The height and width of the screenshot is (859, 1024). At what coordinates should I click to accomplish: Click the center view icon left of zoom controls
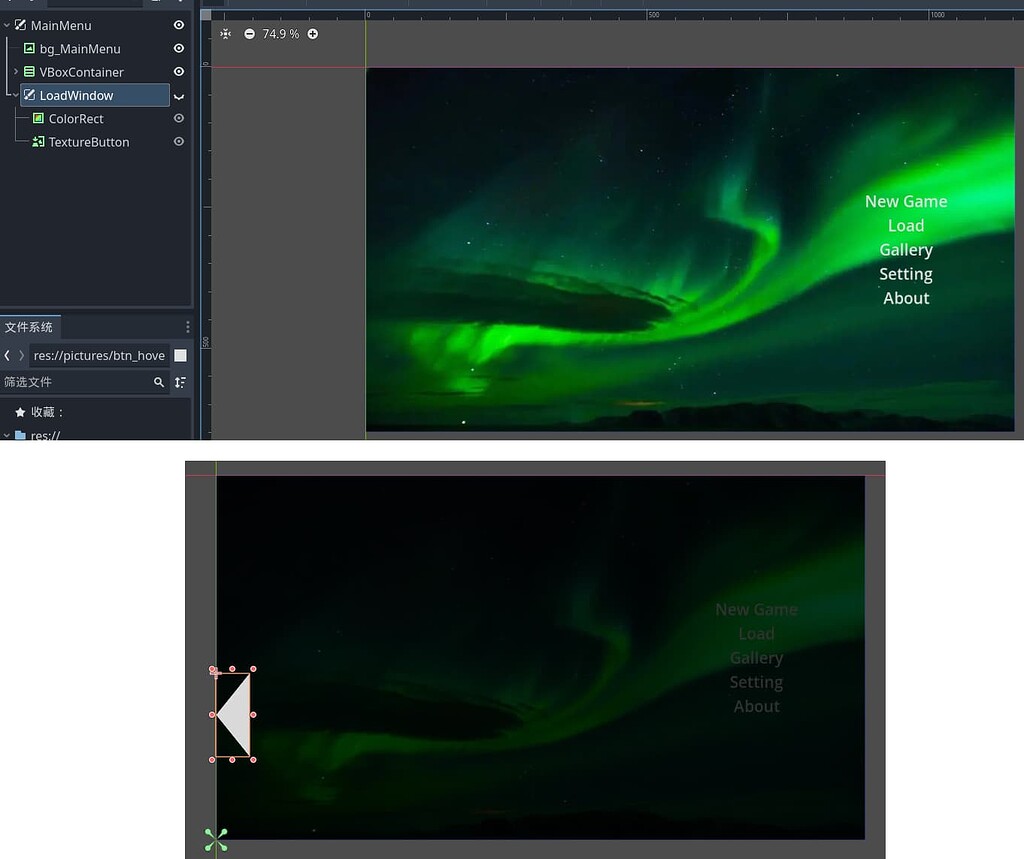[x=226, y=33]
